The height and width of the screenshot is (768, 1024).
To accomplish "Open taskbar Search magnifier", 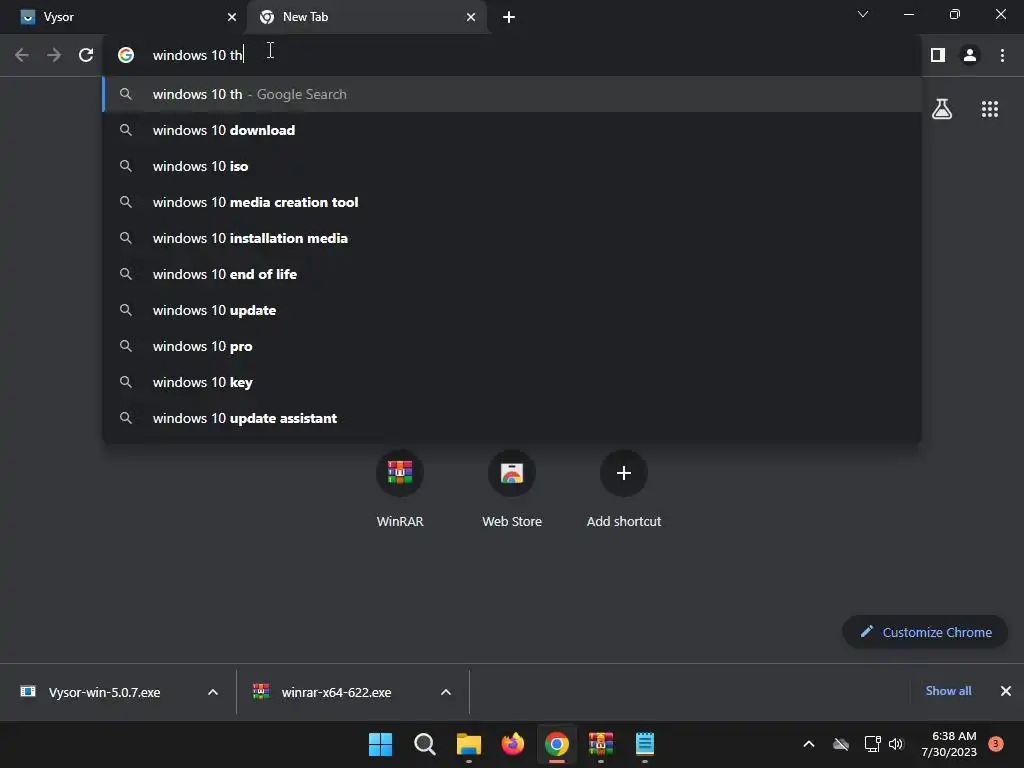I will point(424,744).
